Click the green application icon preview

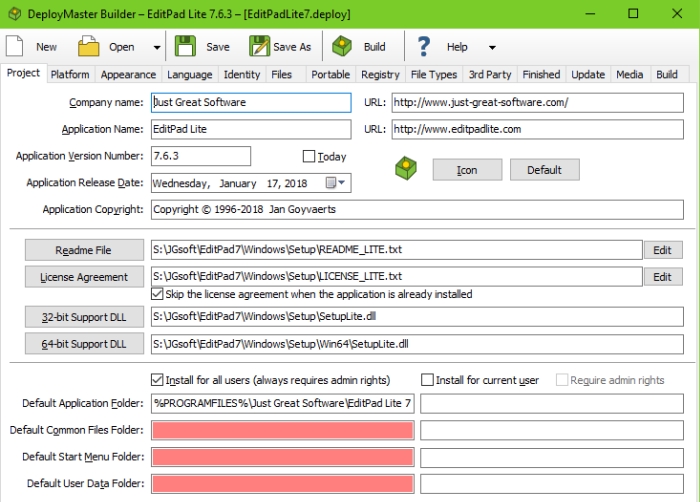click(405, 168)
